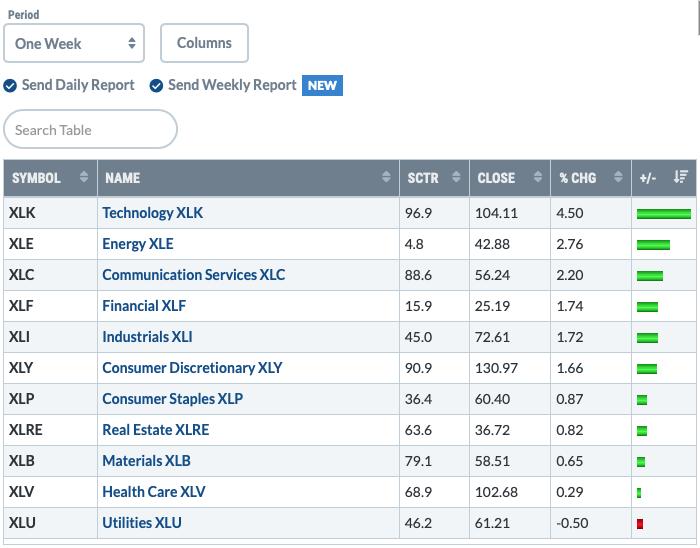Screen dimensions: 700x548
Task: Open Energy XLE link
Action: pyautogui.click(x=138, y=244)
